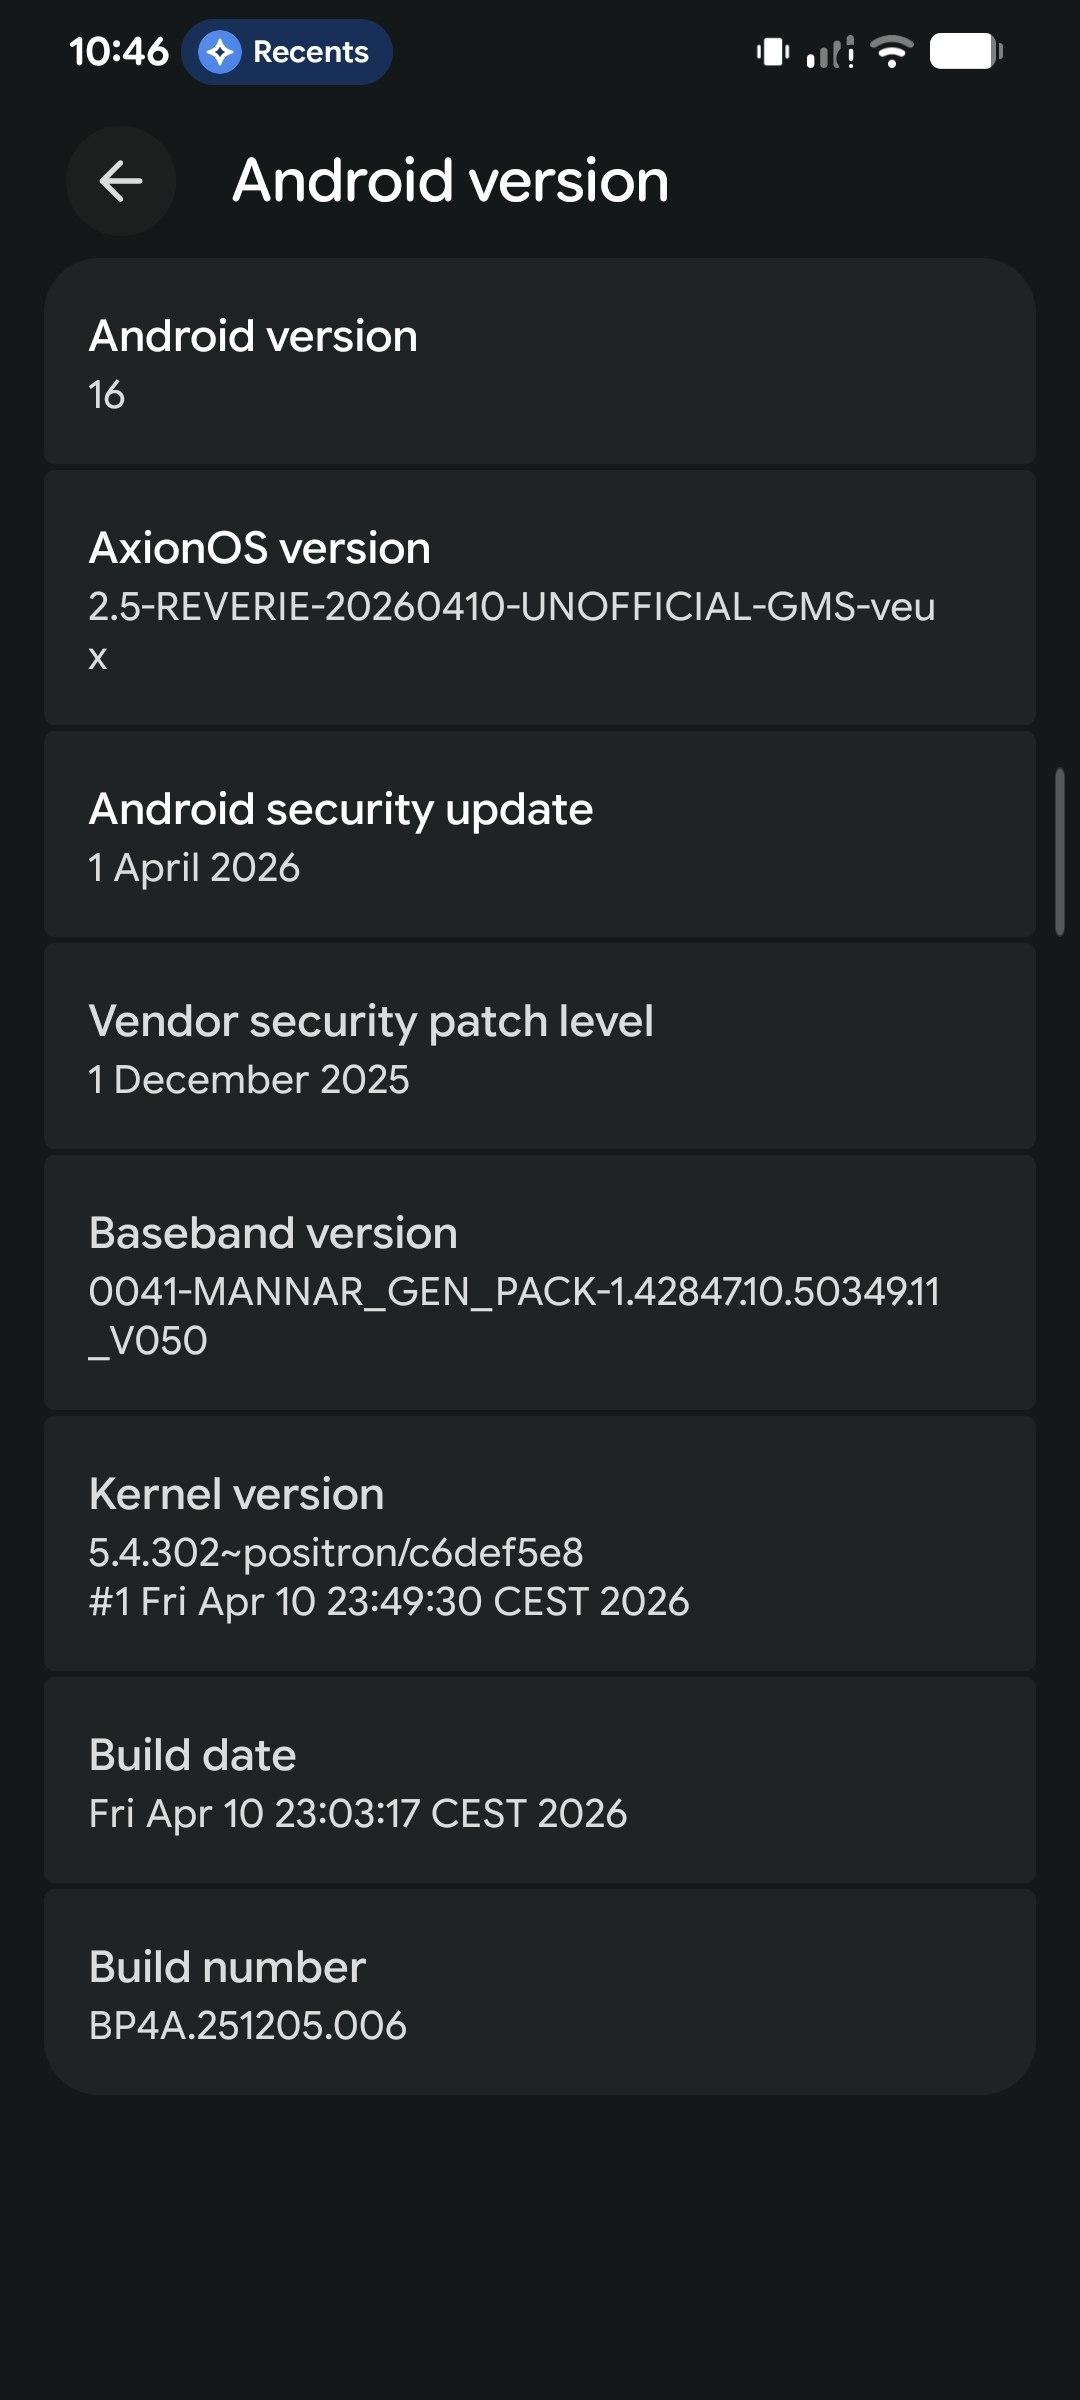Tap the AxionOS version entry

540,598
